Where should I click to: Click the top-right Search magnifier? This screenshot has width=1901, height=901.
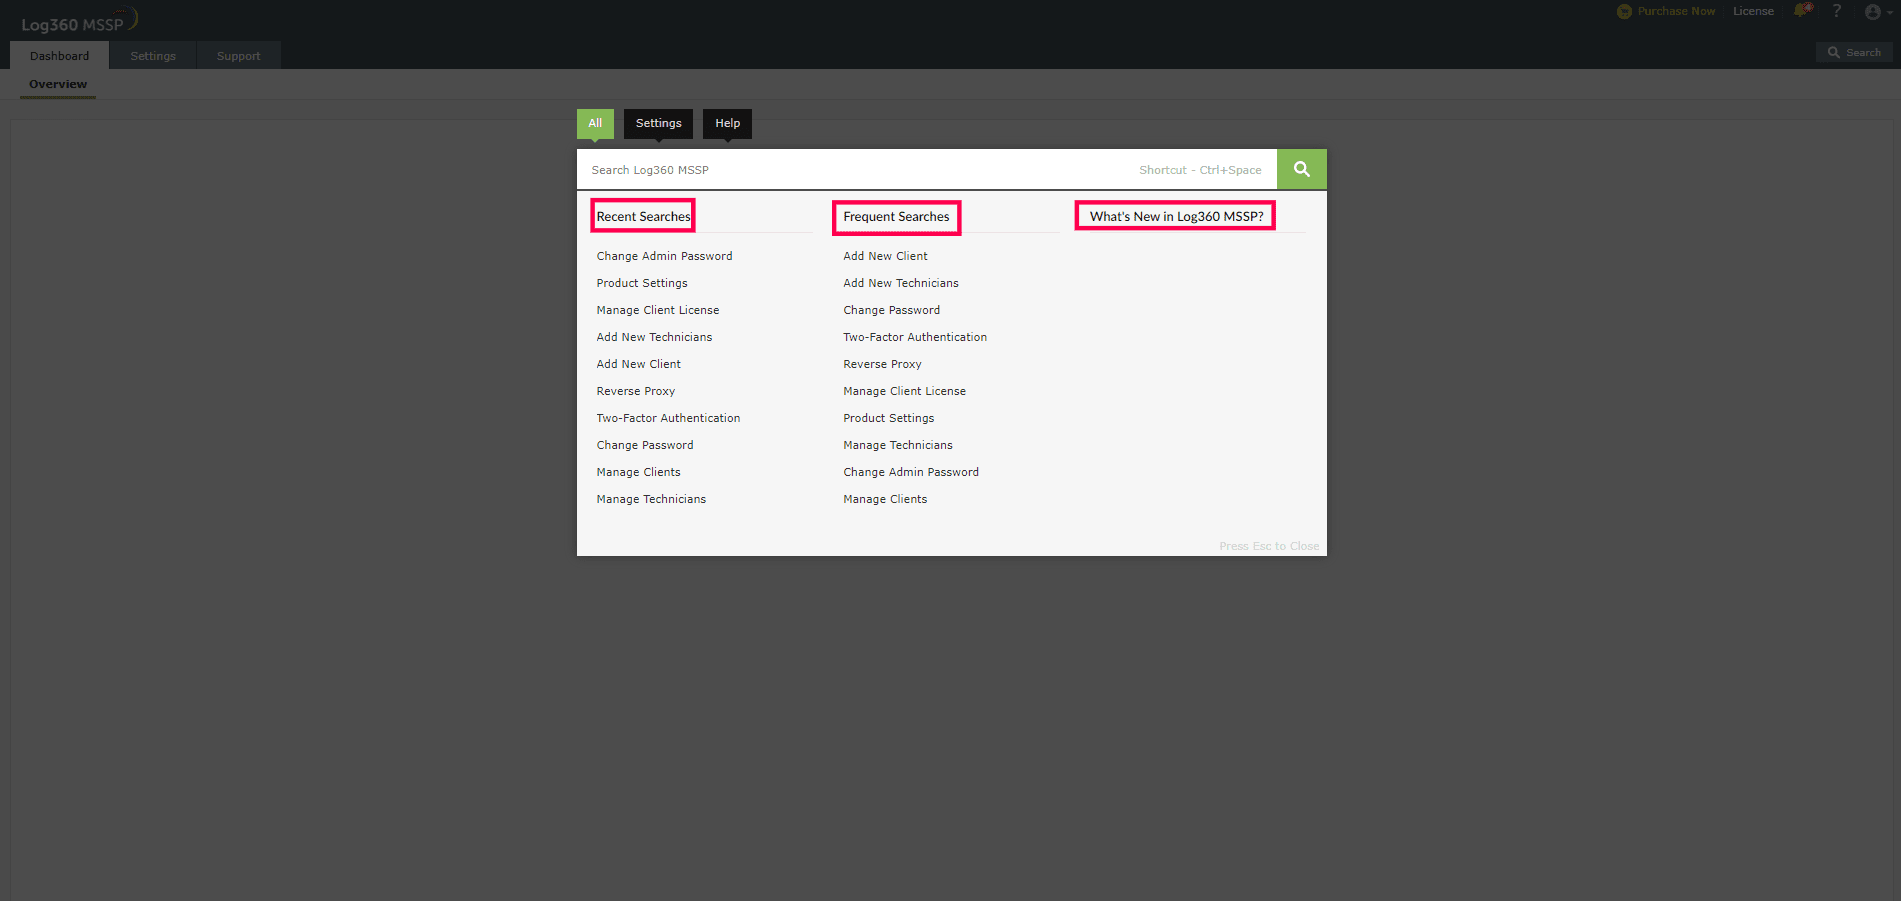click(1834, 52)
